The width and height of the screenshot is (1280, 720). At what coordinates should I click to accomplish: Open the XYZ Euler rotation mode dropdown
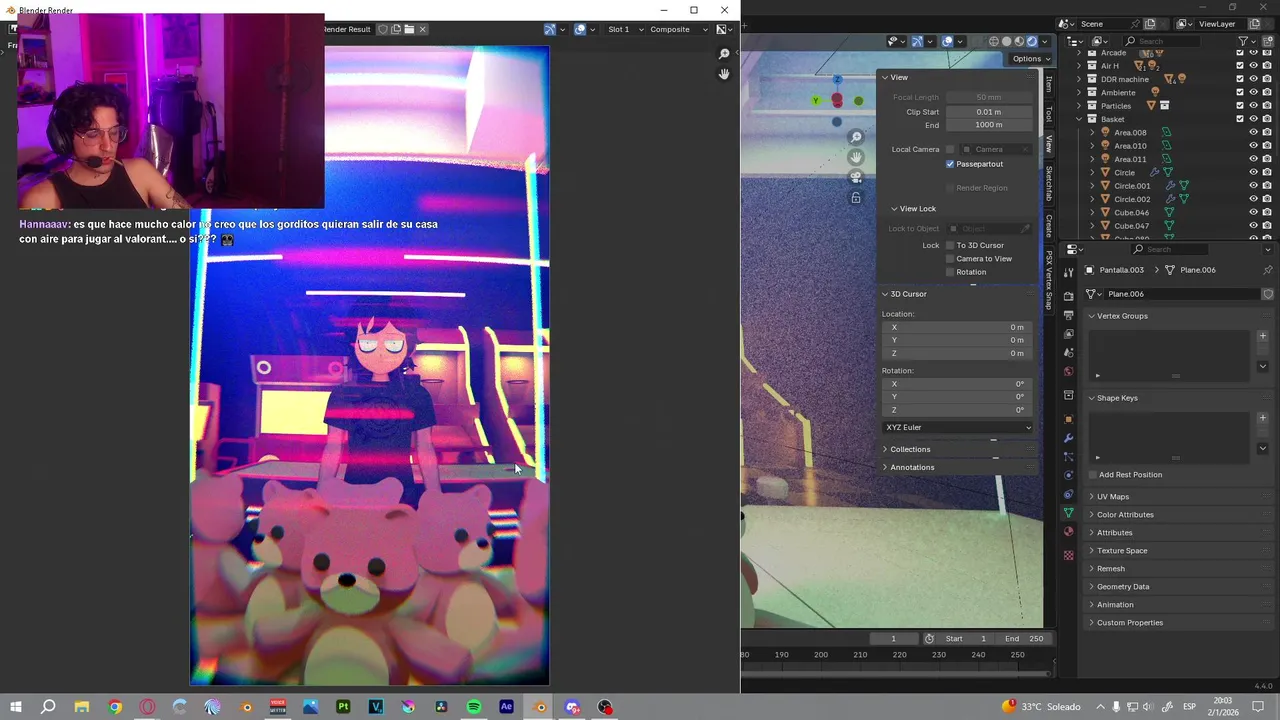coord(958,427)
